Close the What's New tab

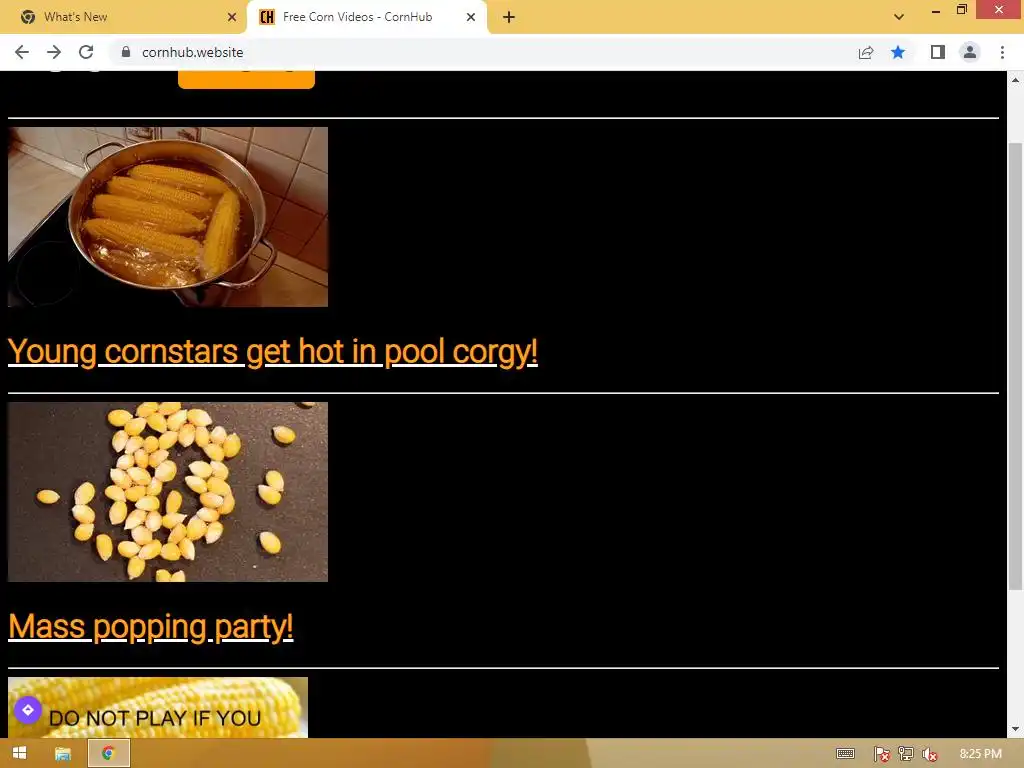[232, 17]
